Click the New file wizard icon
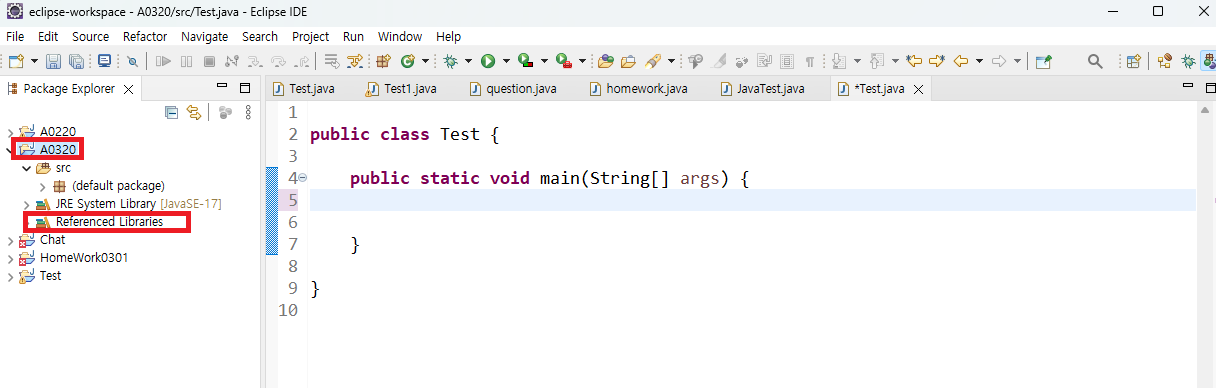This screenshot has height=388, width=1216. tap(16, 61)
